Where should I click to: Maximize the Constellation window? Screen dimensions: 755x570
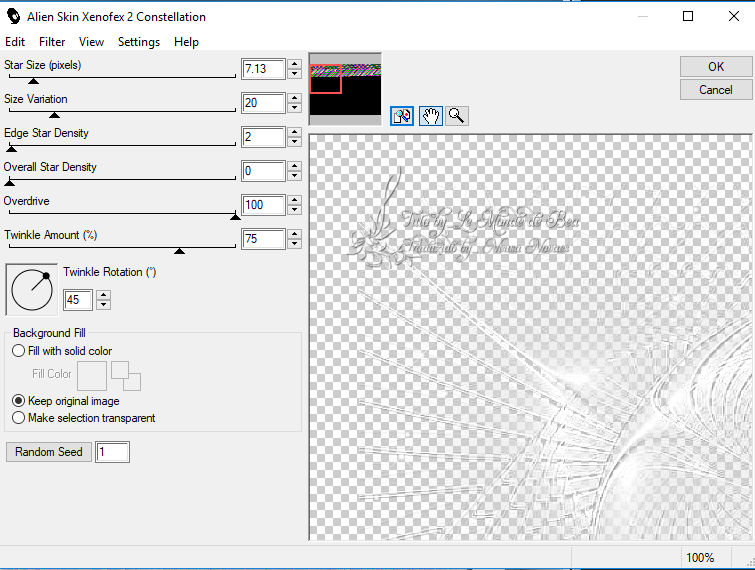coord(688,16)
